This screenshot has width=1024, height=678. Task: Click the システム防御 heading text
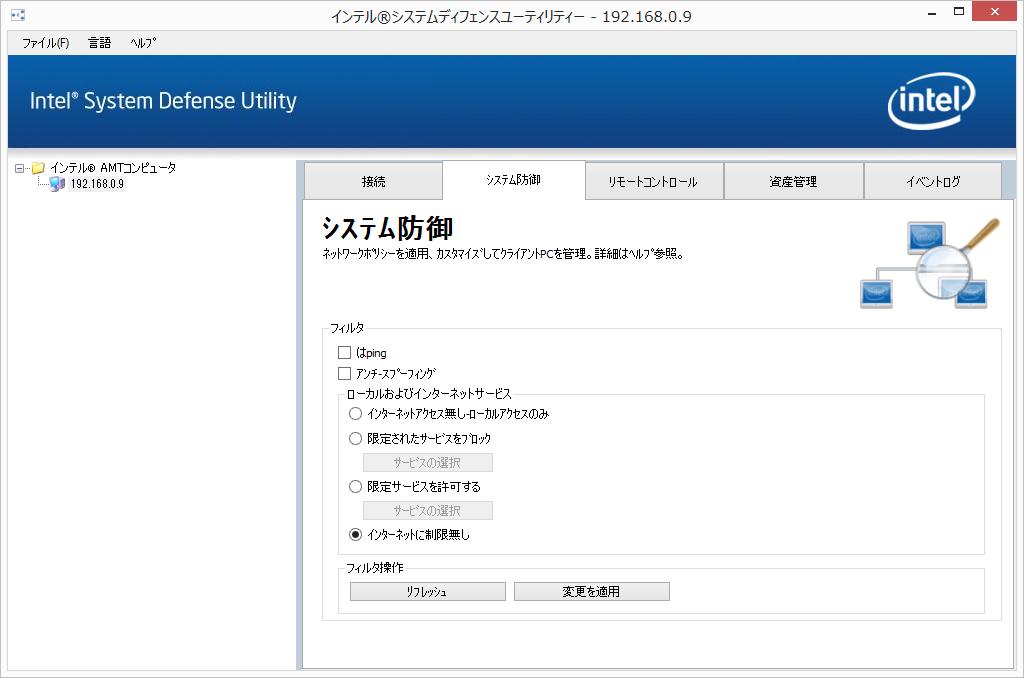click(x=387, y=229)
